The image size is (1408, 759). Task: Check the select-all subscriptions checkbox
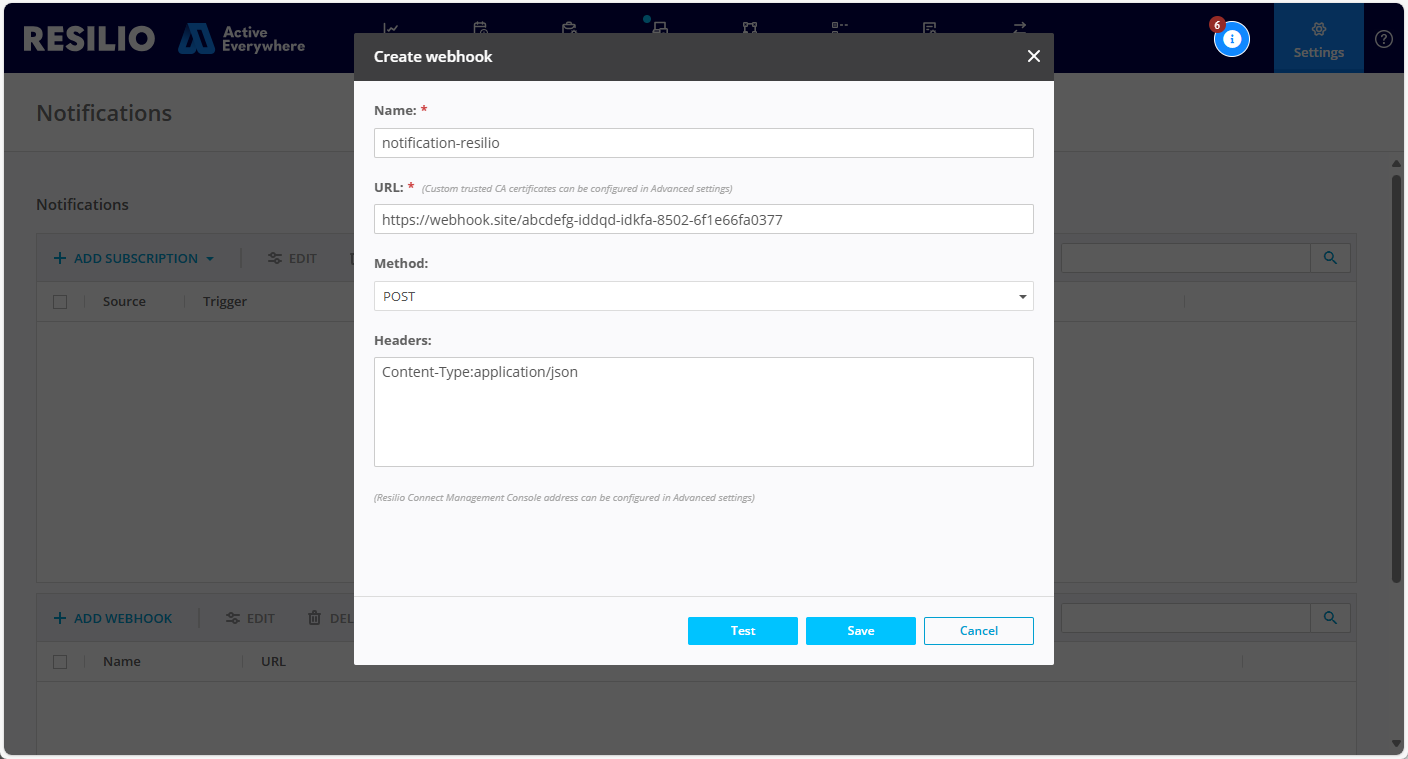[60, 301]
